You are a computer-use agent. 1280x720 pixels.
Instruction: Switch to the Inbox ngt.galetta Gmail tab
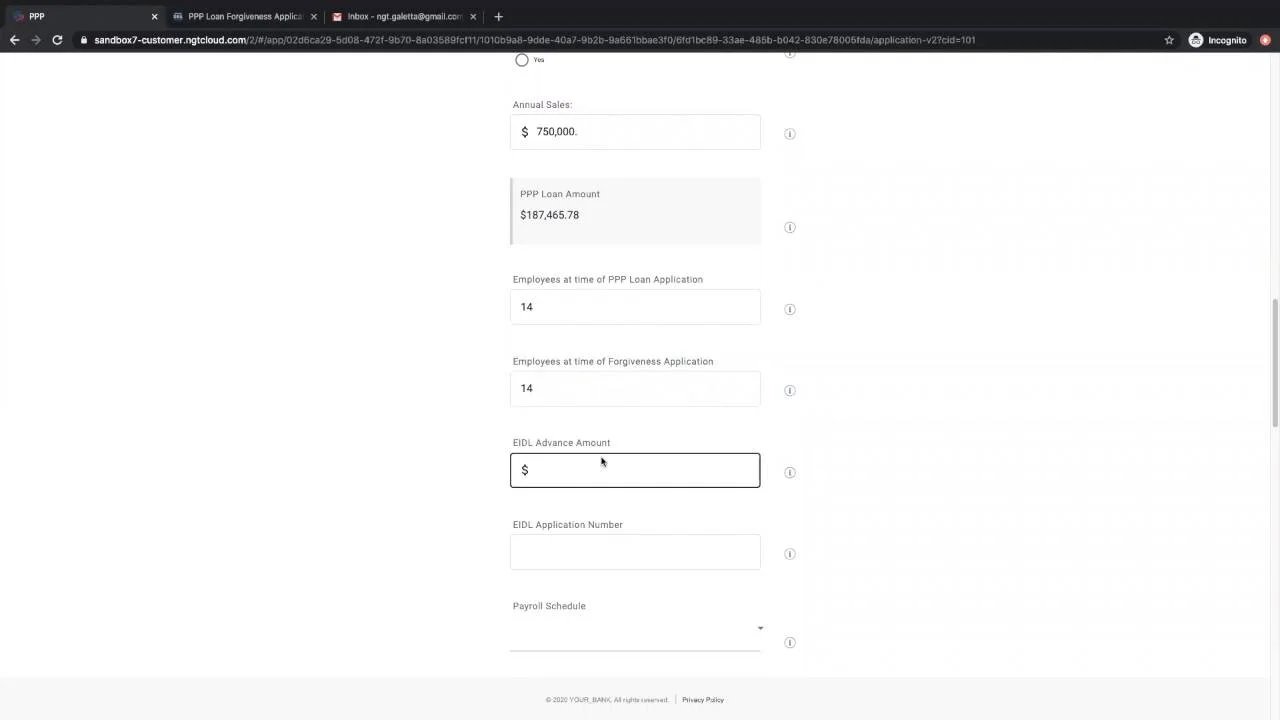tap(404, 16)
